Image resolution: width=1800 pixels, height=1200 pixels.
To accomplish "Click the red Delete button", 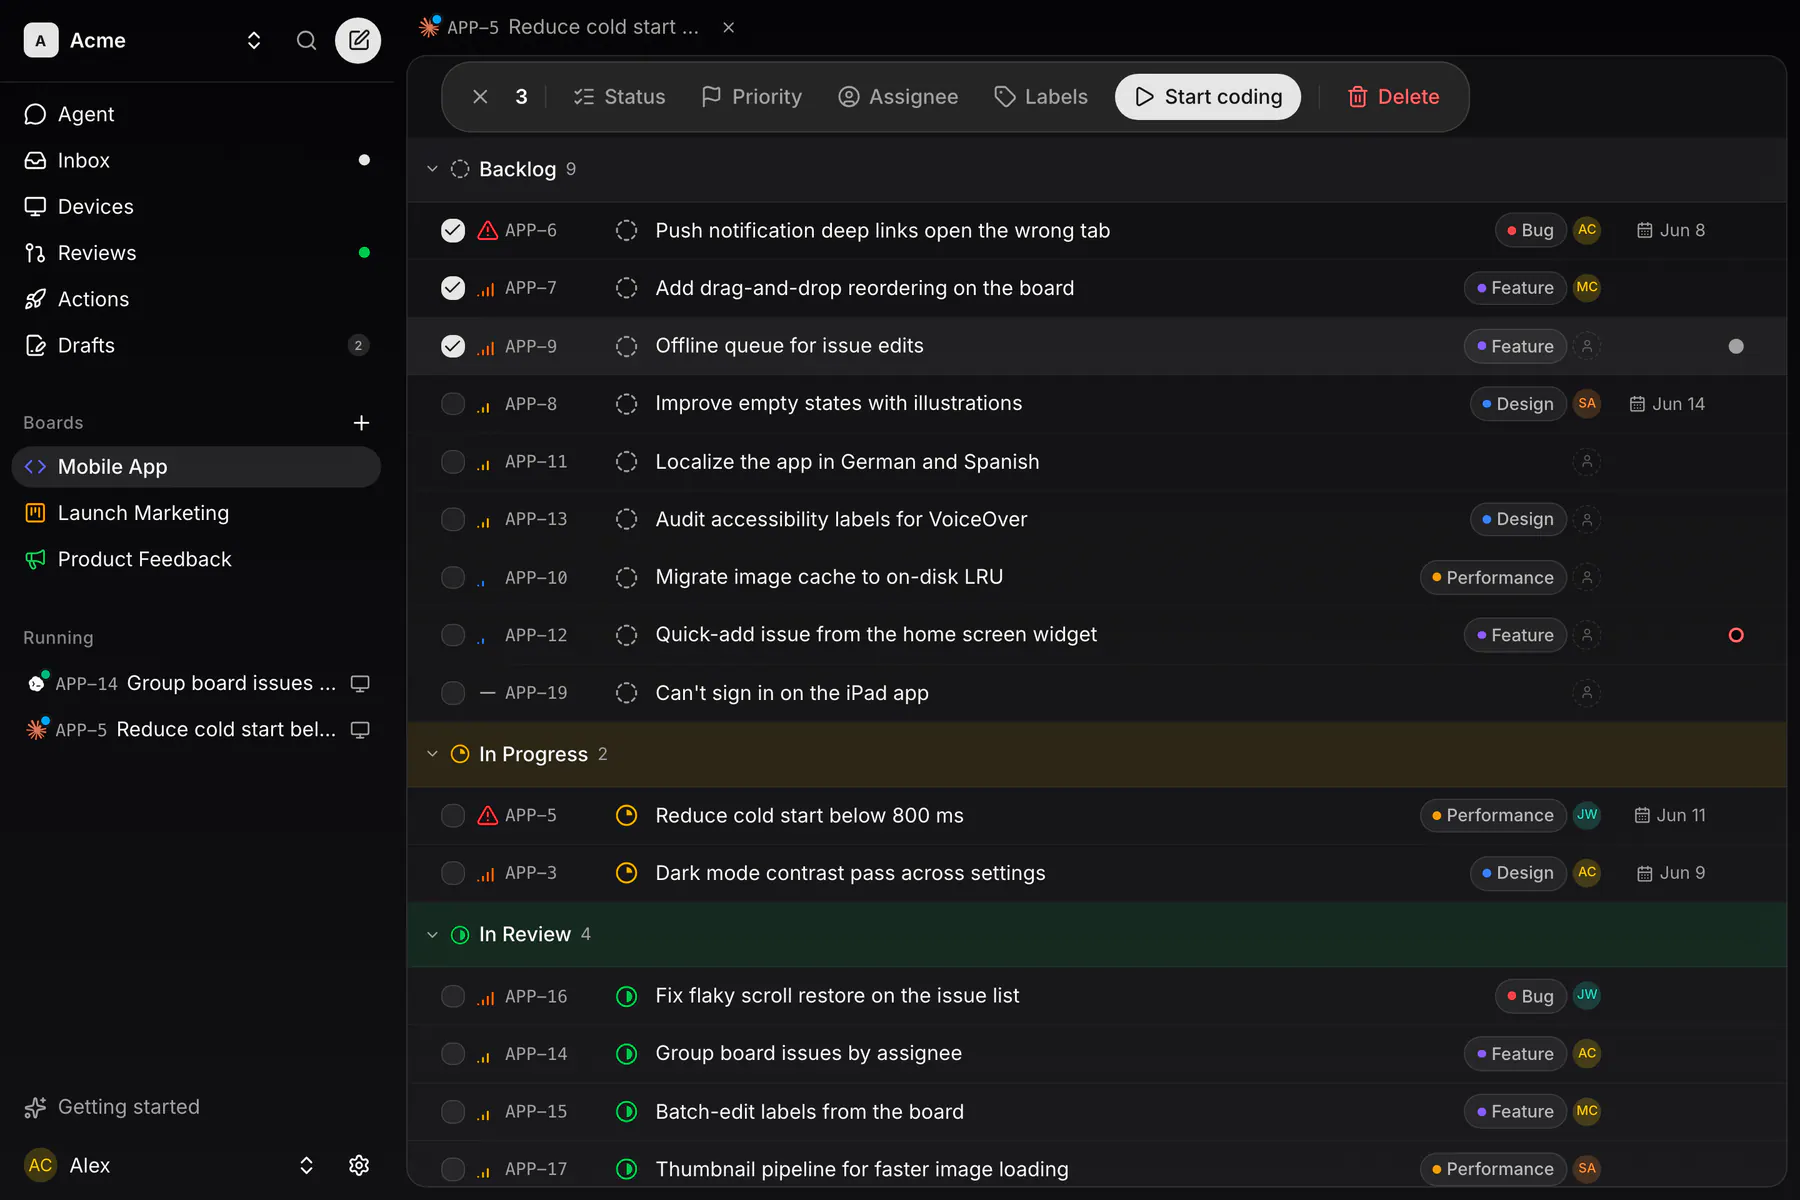I will (1394, 97).
